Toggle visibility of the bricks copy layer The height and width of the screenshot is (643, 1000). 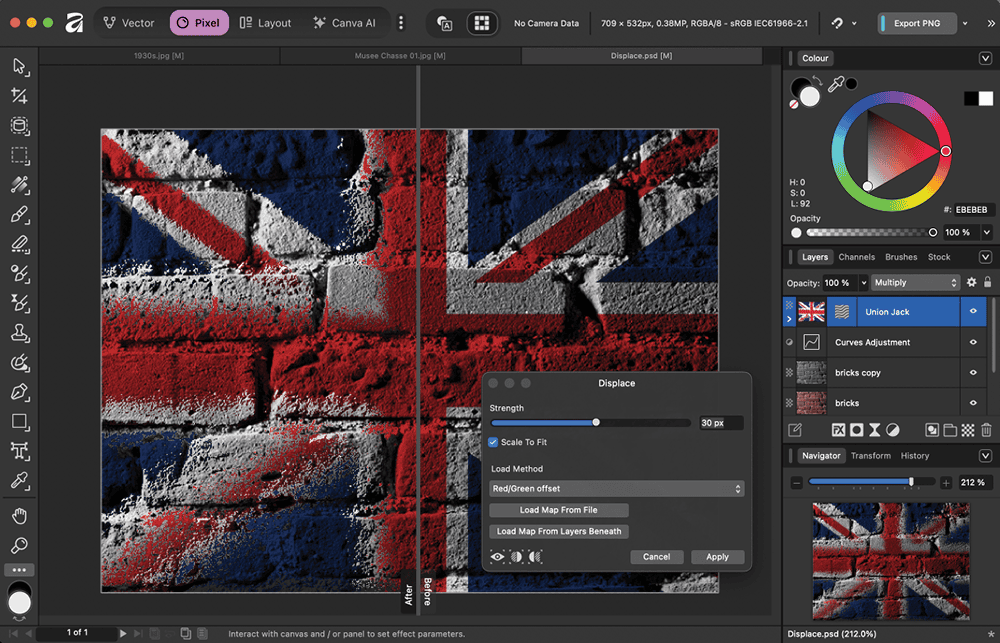tap(973, 373)
